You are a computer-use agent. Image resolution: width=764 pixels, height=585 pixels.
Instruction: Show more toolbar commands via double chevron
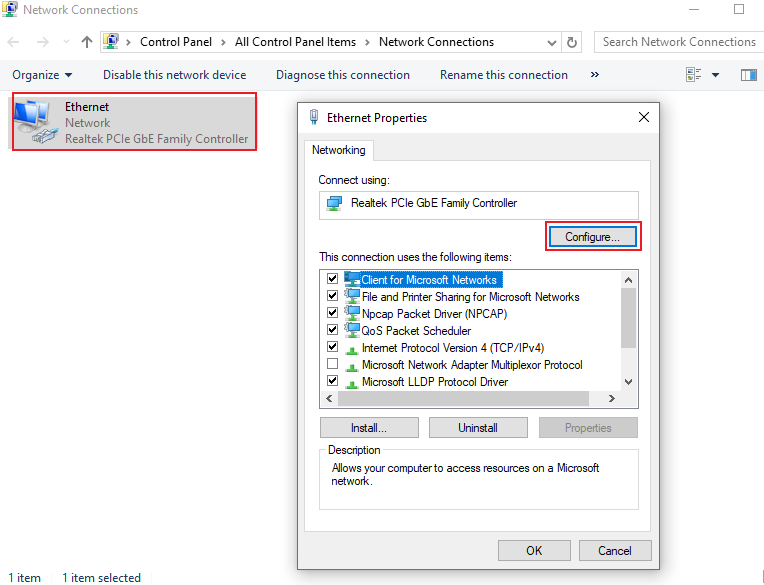click(x=594, y=75)
